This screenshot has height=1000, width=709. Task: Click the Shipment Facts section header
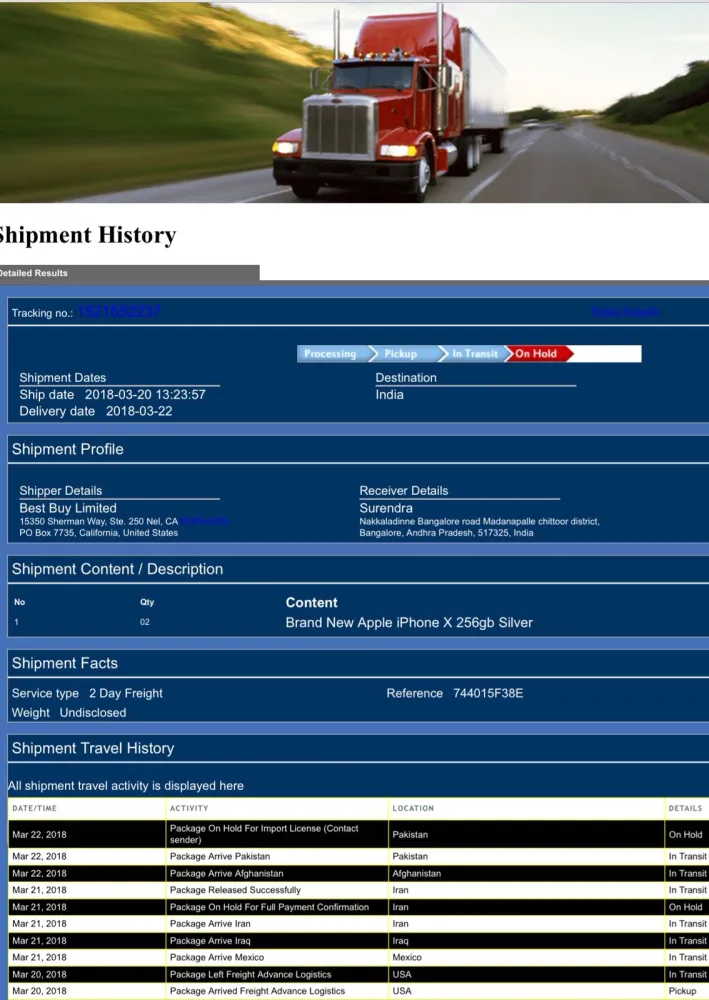click(64, 663)
